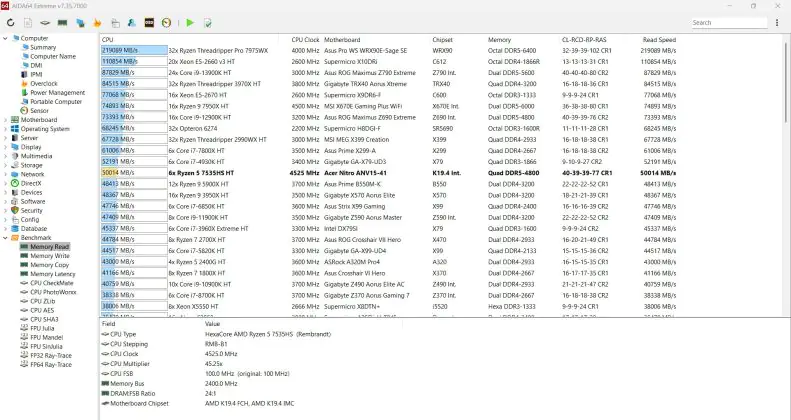Select the IPMI tree item
791x420 pixels.
point(36,75)
